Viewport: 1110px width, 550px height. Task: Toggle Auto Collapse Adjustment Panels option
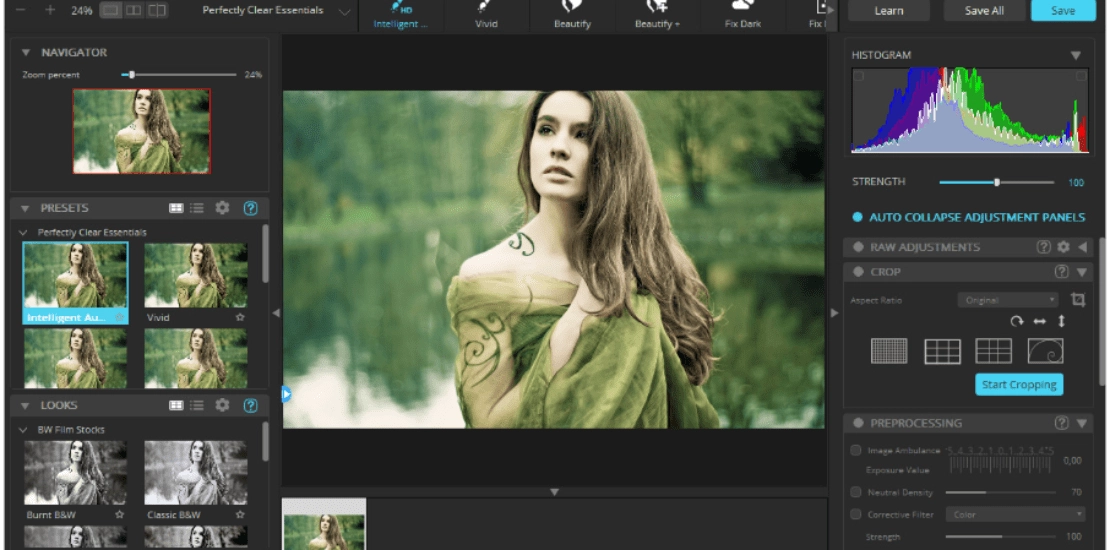point(857,217)
